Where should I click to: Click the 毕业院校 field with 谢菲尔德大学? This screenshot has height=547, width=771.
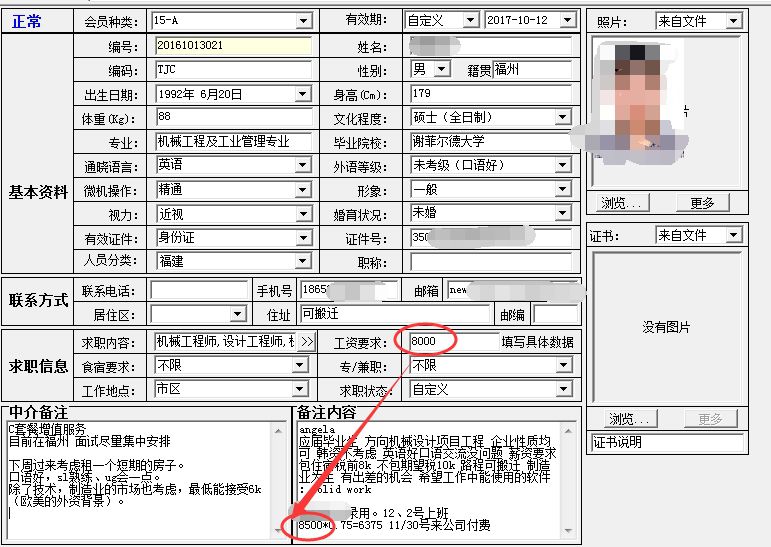tap(491, 142)
